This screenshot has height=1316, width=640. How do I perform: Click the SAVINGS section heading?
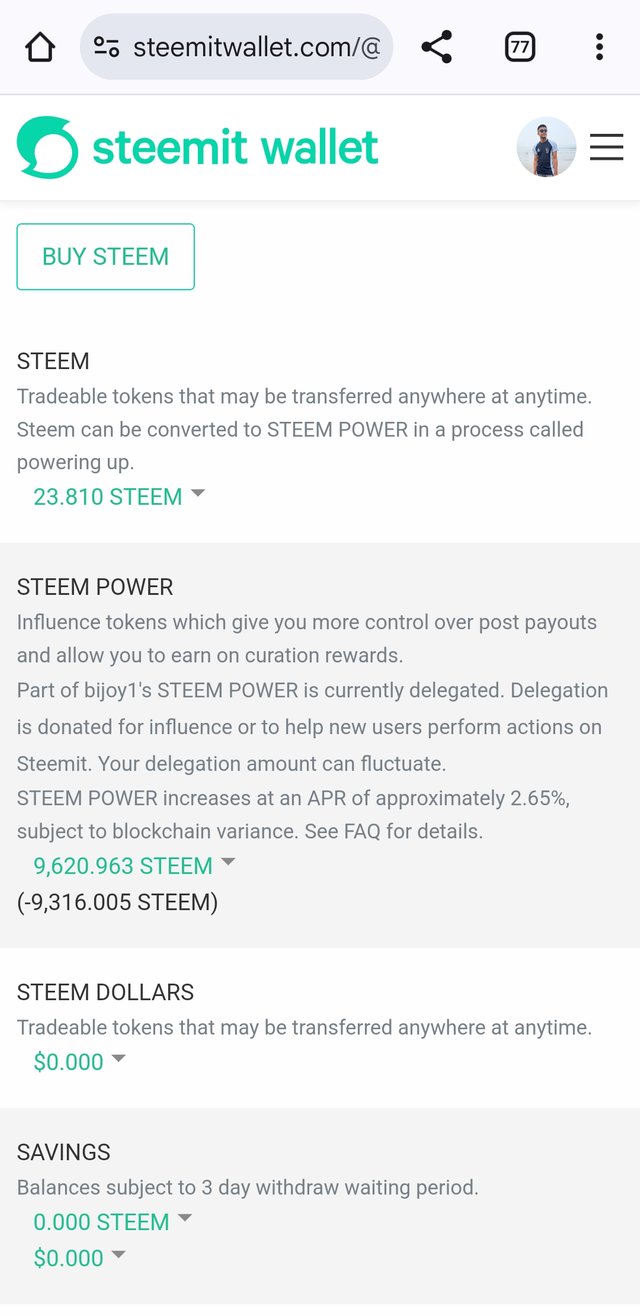click(x=64, y=1152)
